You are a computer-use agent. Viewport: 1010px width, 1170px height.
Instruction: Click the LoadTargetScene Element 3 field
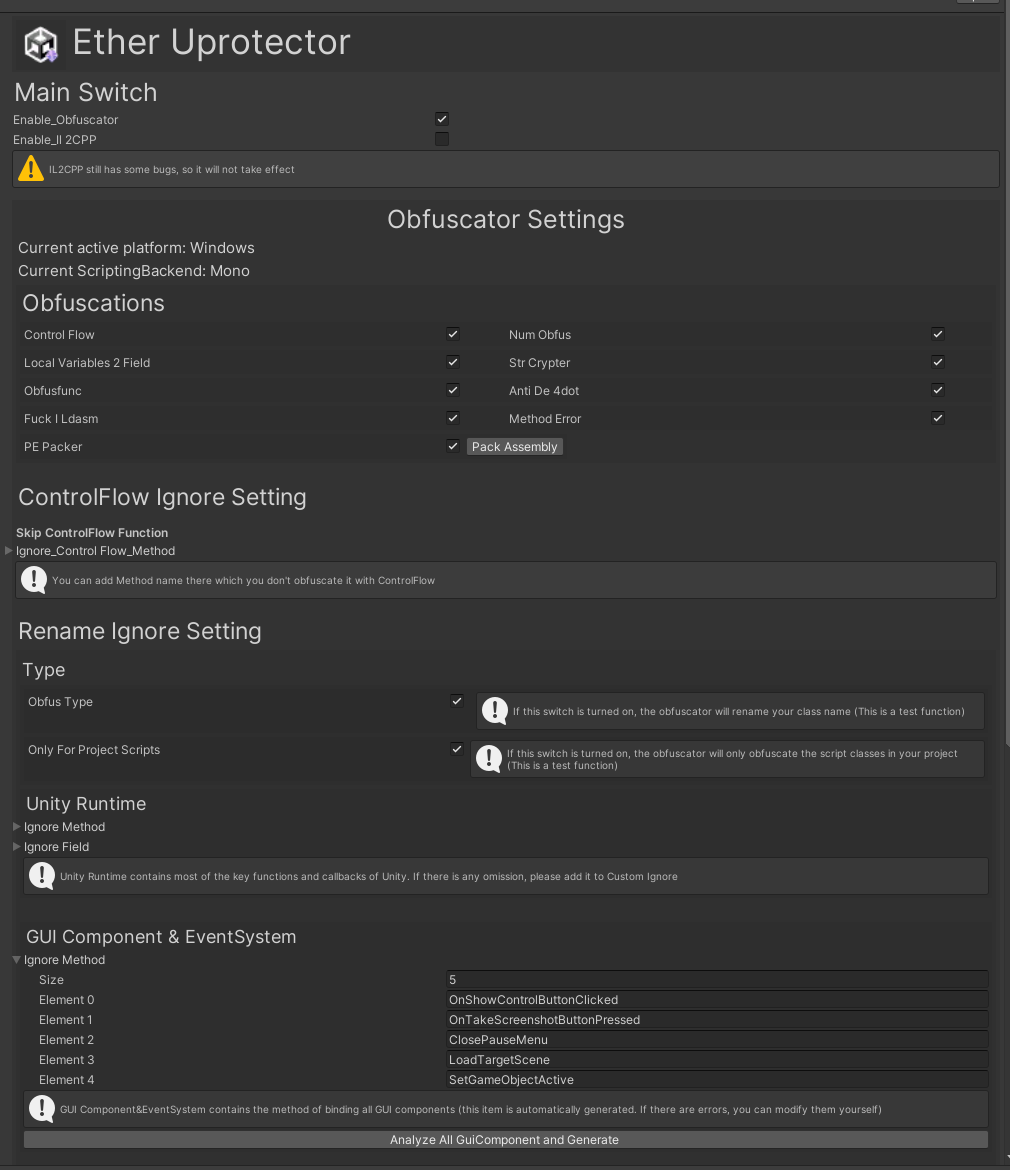pos(717,1060)
